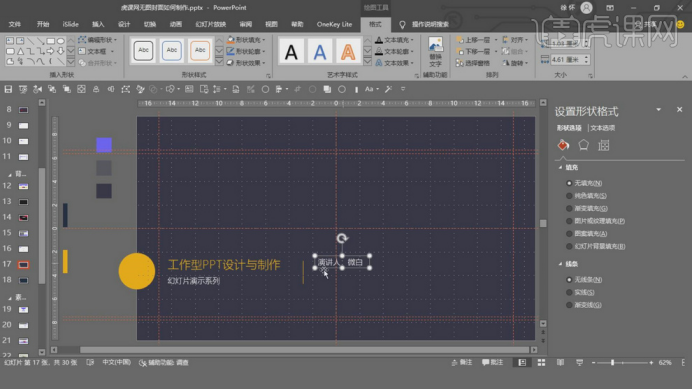Switch to 文本选项 text options tab

coord(602,128)
